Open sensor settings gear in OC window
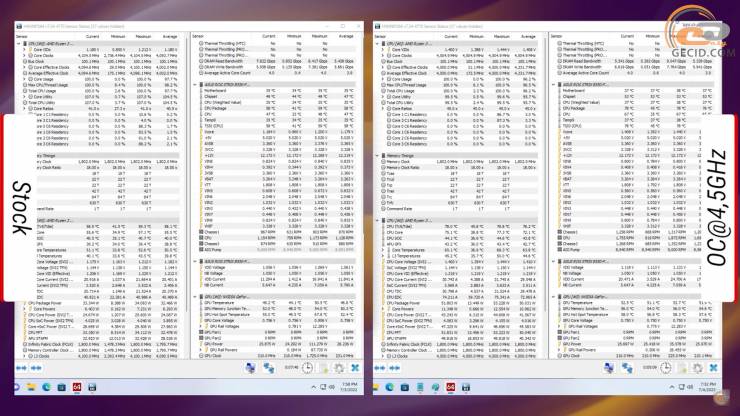 (697, 368)
